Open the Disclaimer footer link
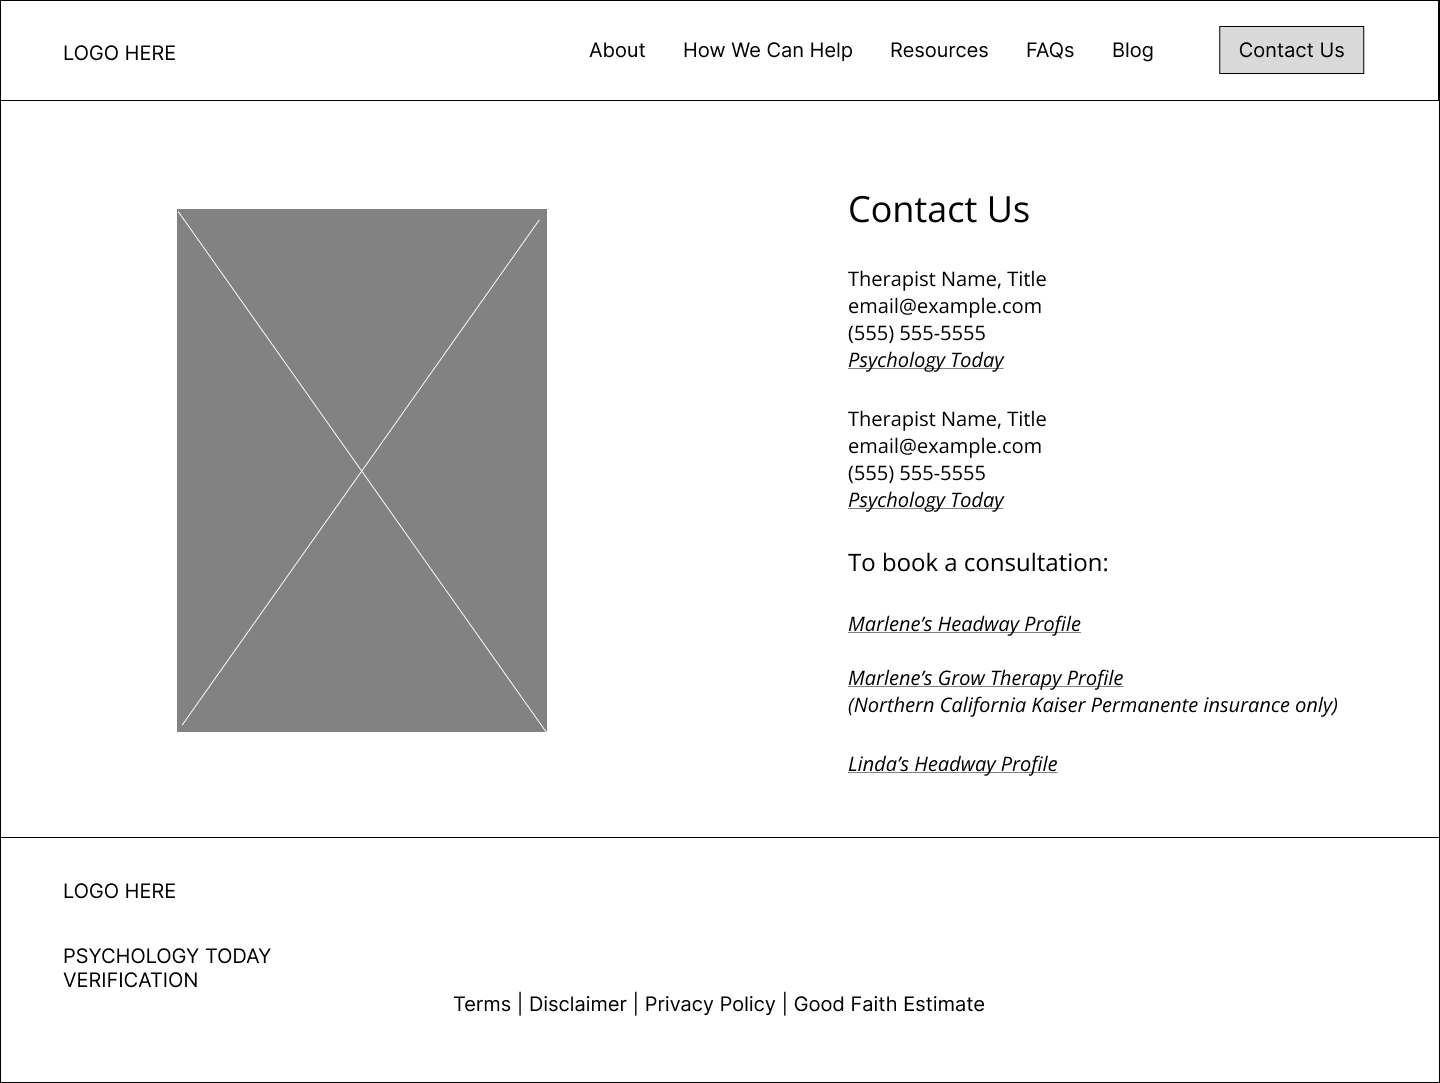The height and width of the screenshot is (1083, 1440). coord(578,1004)
